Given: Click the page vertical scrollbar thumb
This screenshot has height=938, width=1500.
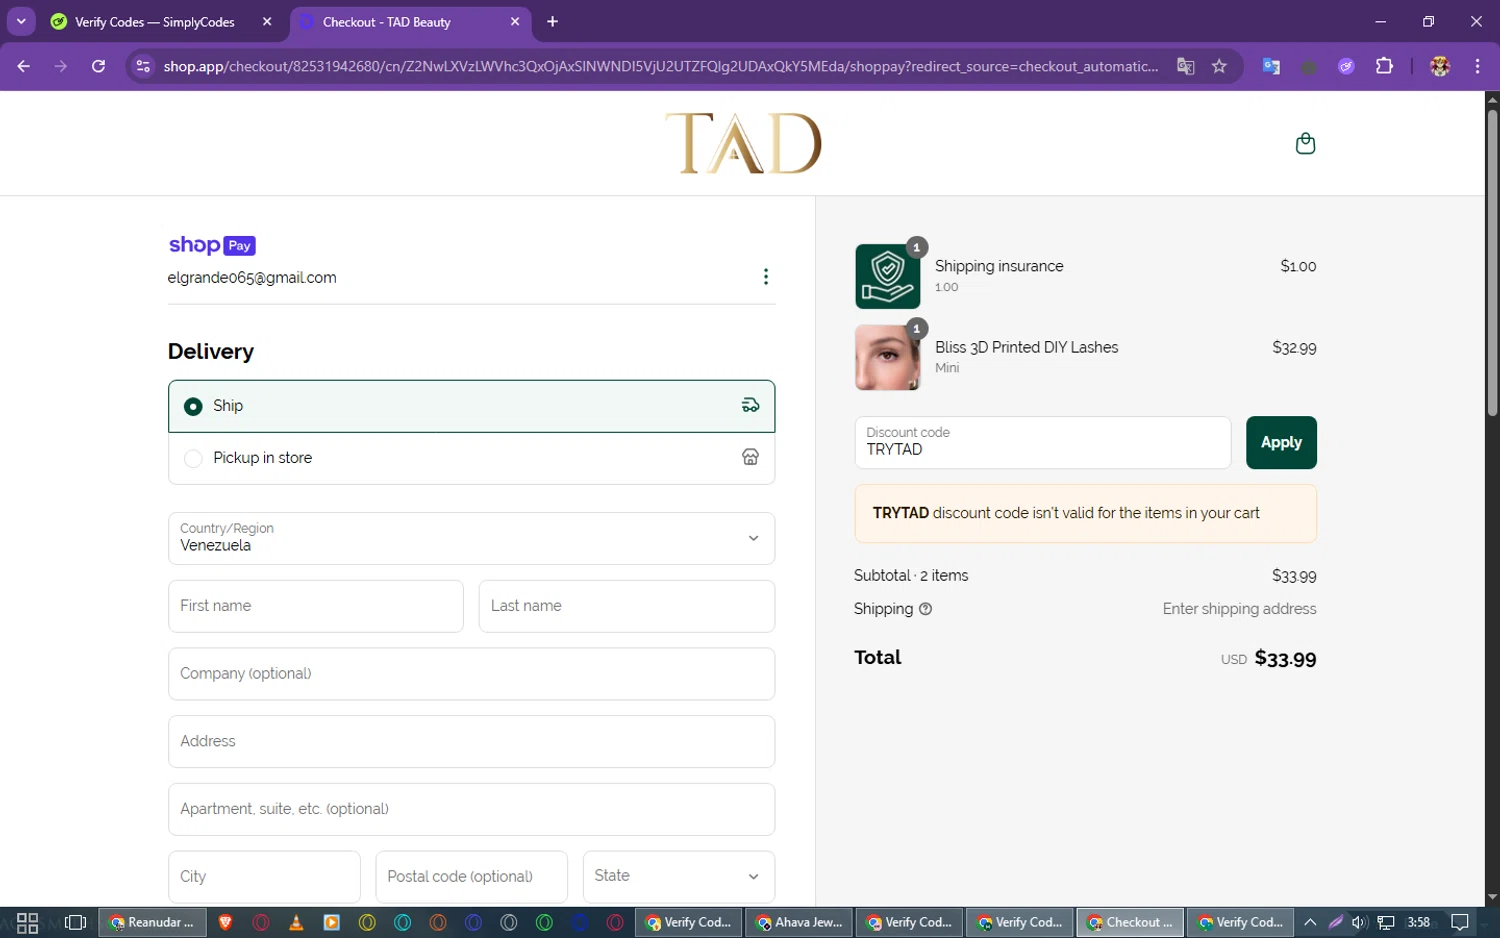Looking at the screenshot, I should click(1492, 262).
